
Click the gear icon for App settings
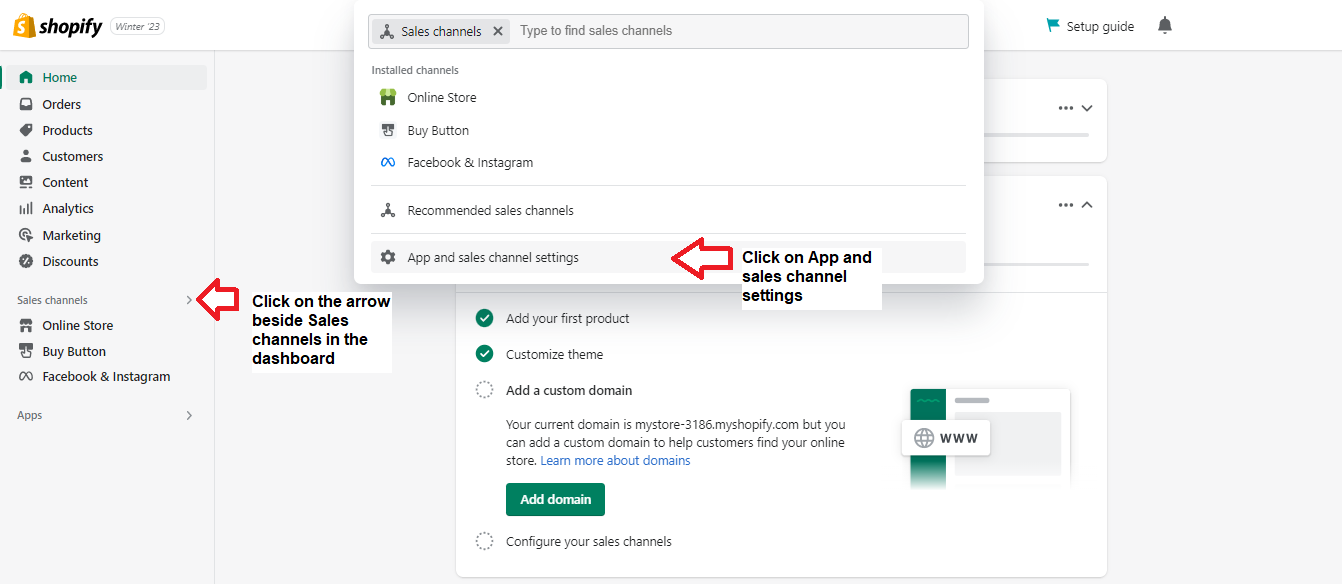coord(388,257)
